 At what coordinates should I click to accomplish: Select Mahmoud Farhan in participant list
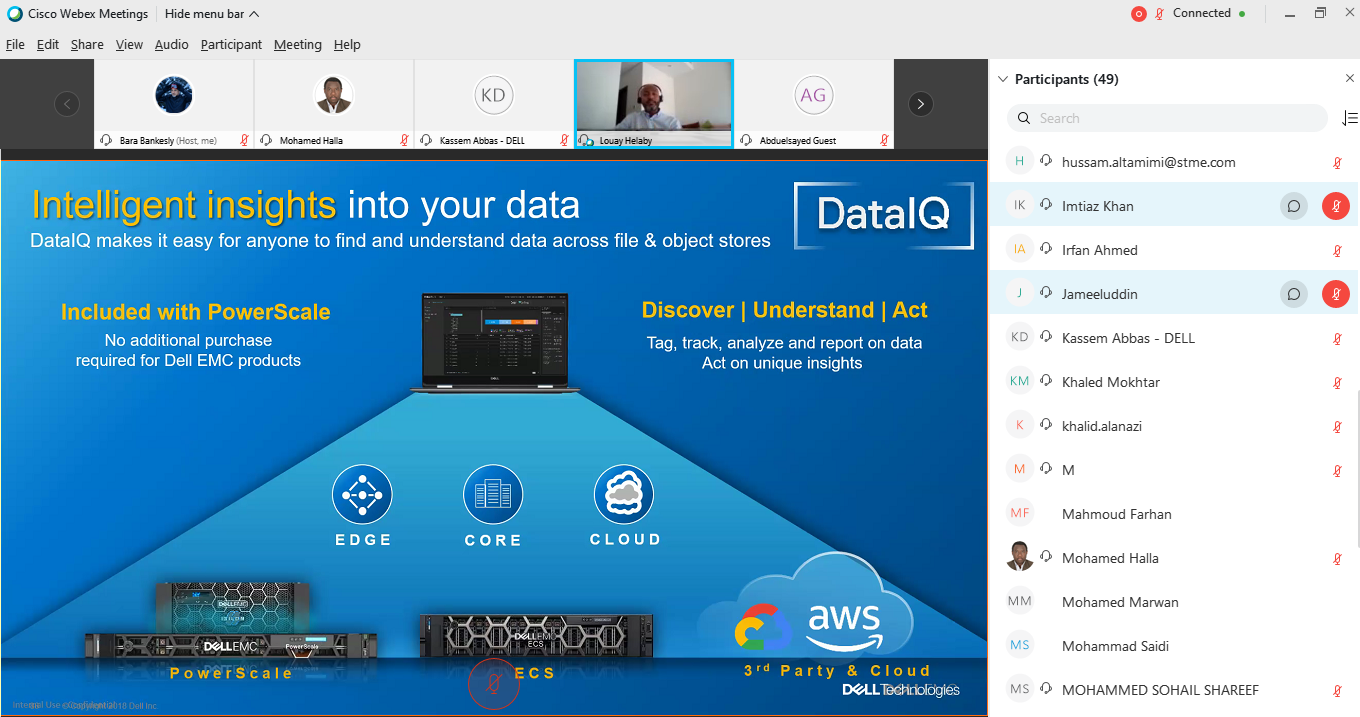(x=1173, y=514)
